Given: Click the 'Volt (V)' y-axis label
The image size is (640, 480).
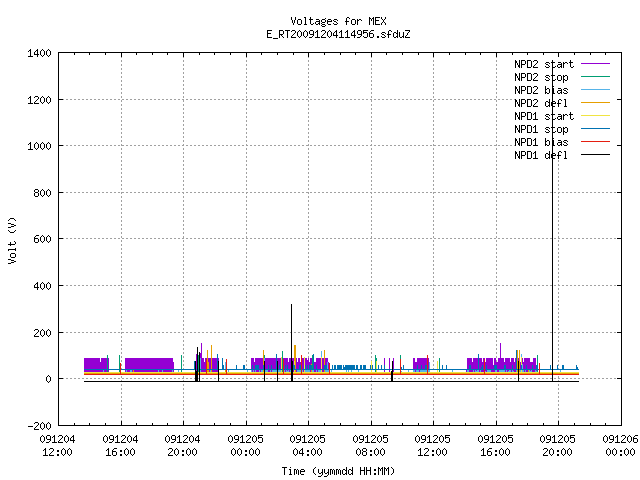Looking at the screenshot, I should [x=13, y=240].
